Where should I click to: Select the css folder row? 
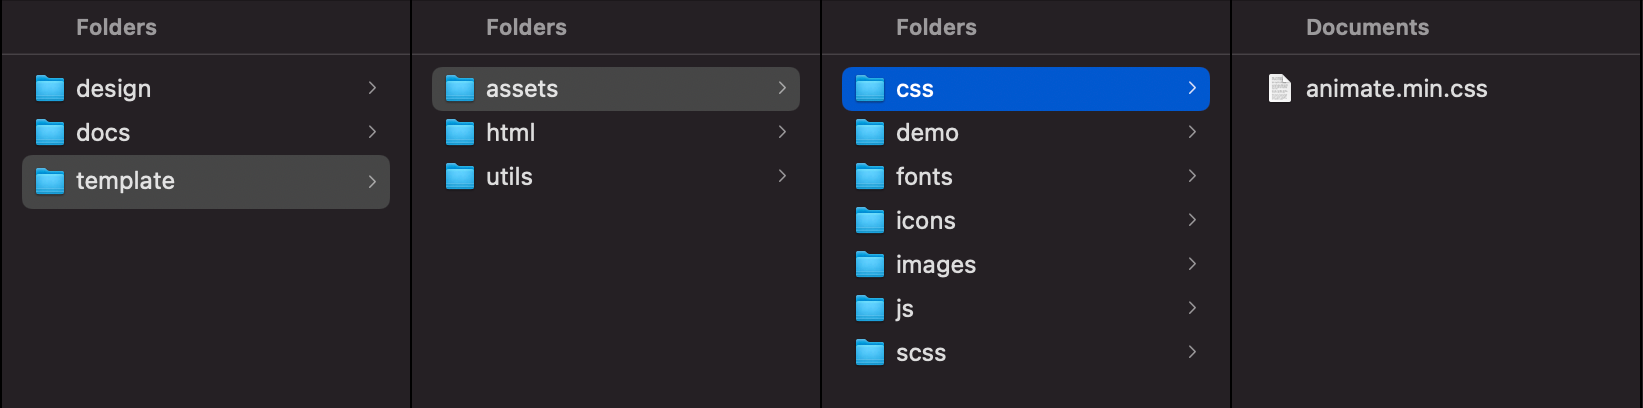(x=1026, y=89)
